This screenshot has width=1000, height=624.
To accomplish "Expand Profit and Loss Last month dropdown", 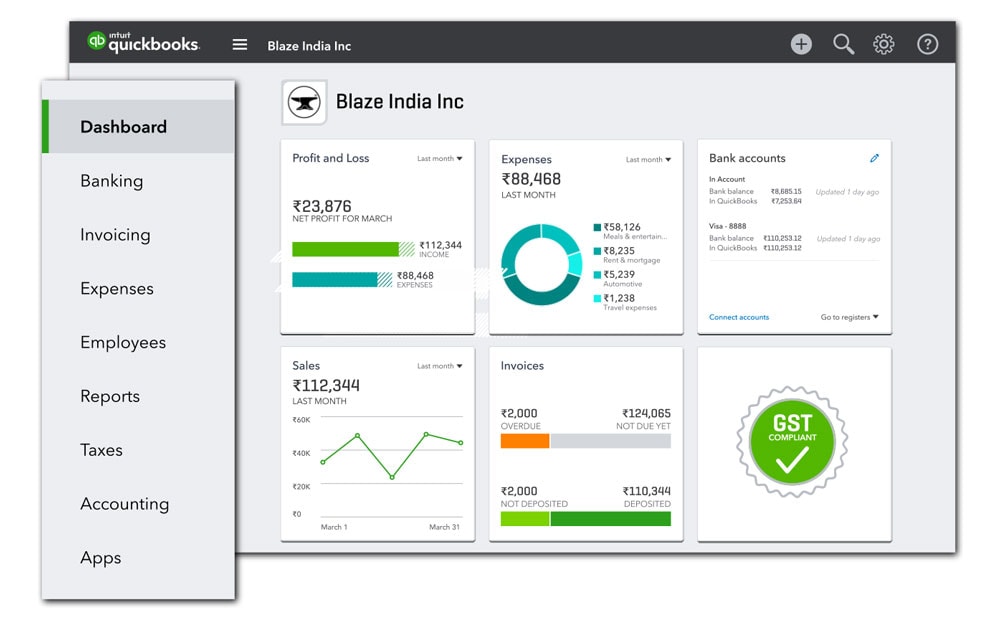I will [x=439, y=158].
